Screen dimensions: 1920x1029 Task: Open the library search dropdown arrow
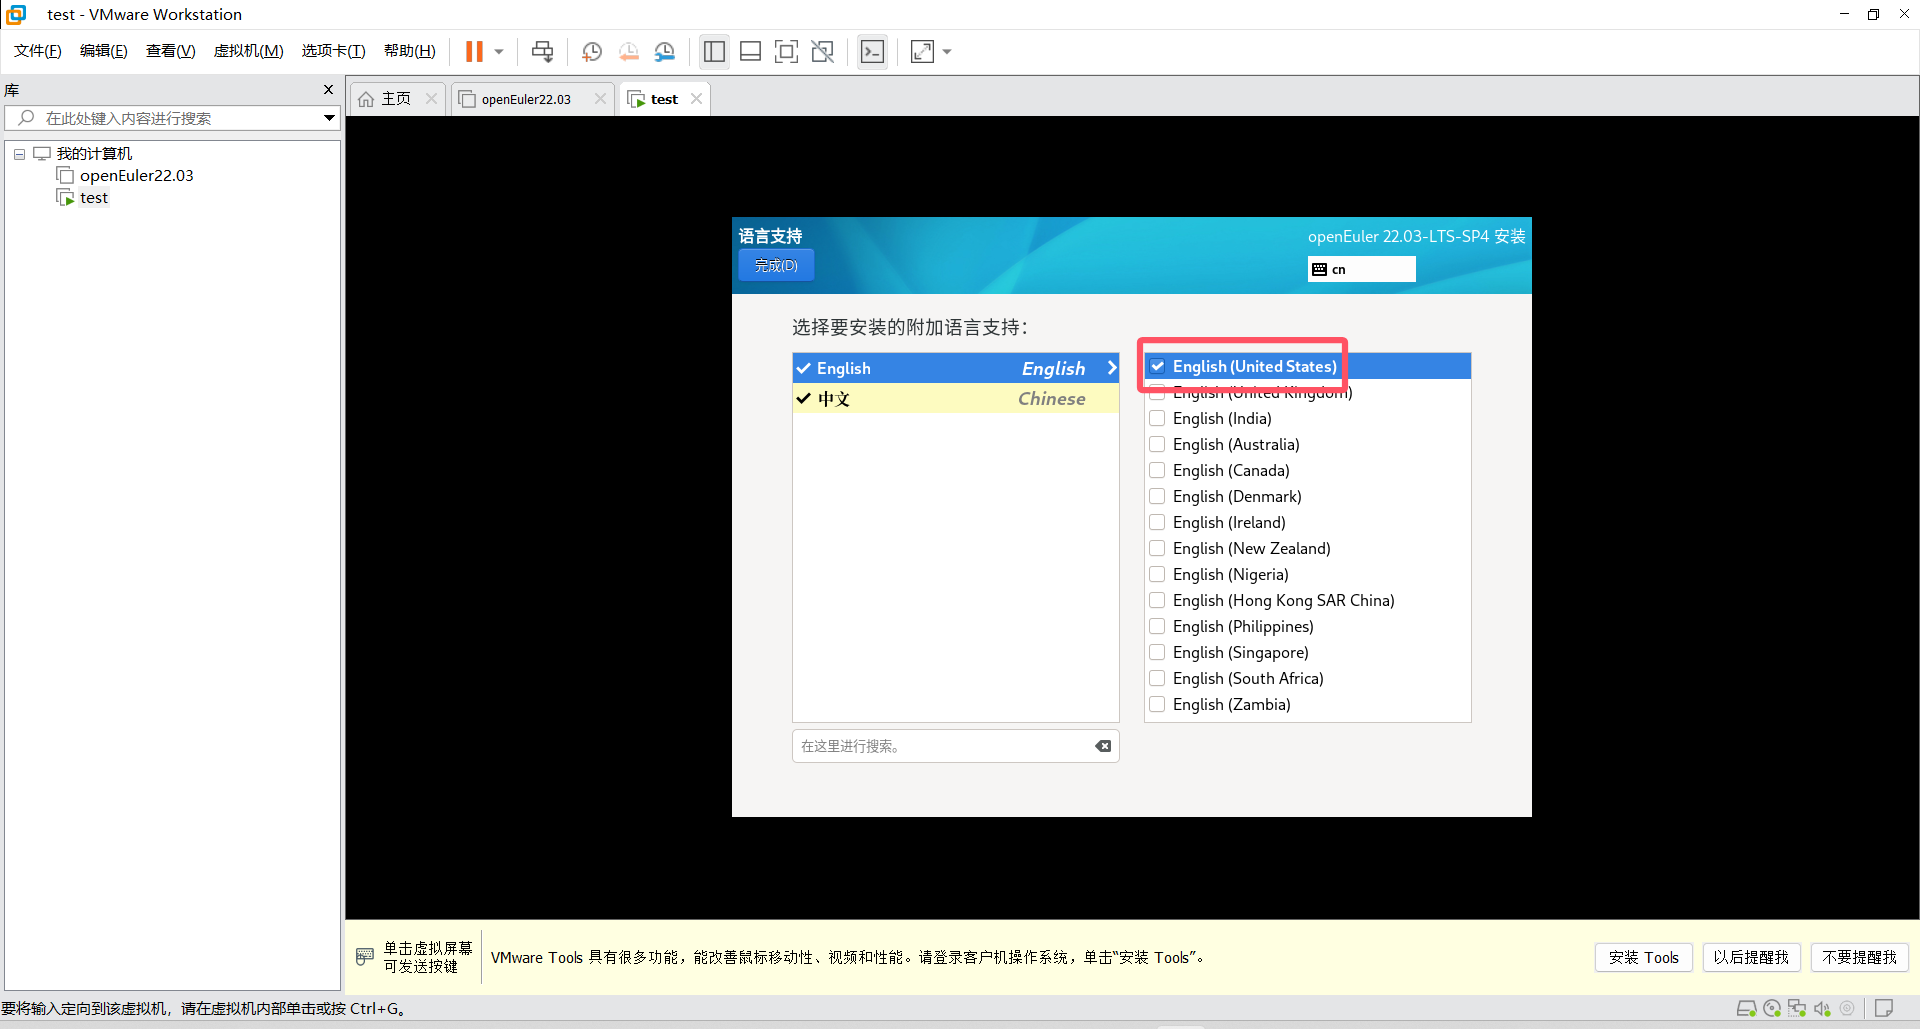click(x=329, y=118)
